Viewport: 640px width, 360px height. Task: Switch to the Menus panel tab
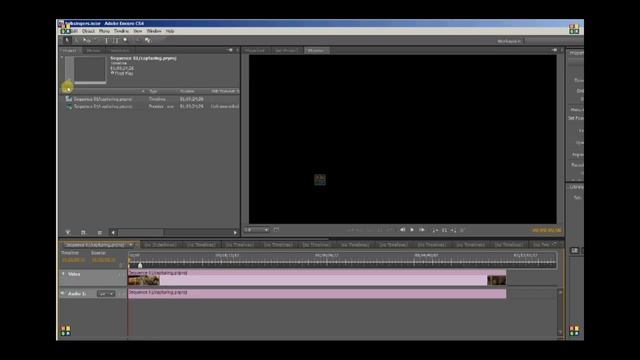93,51
